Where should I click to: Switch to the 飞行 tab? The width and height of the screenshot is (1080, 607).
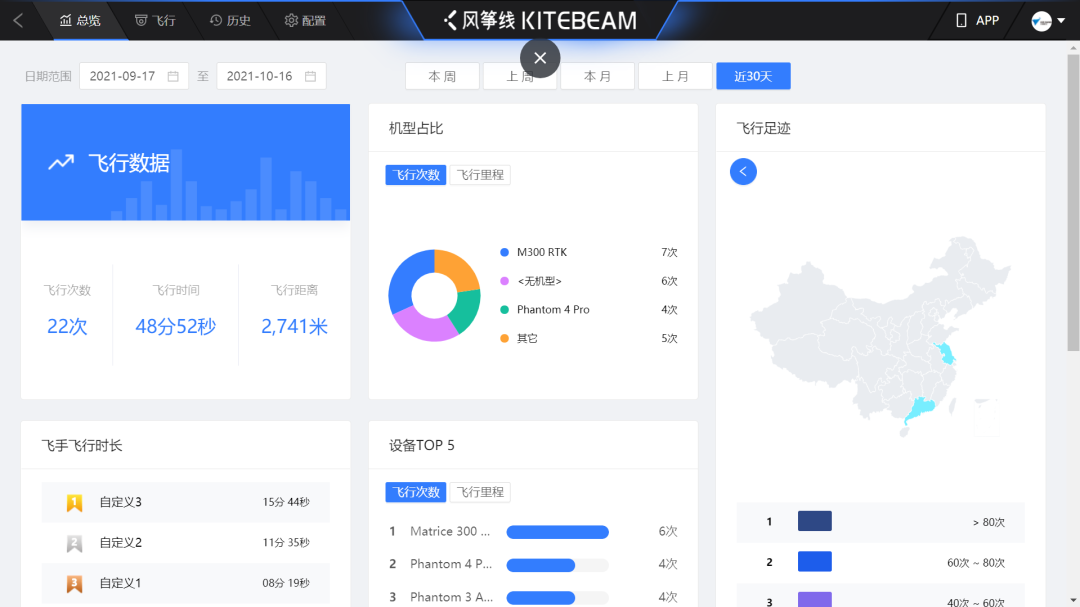pos(155,20)
